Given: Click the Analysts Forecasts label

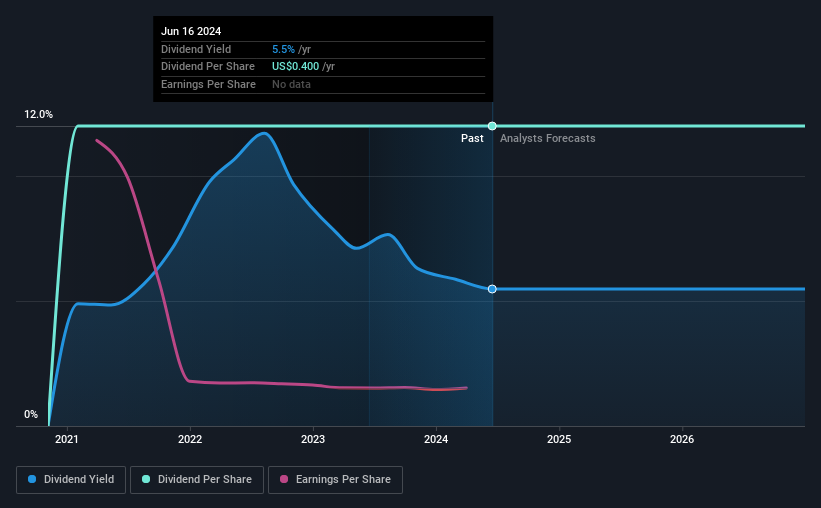Looking at the screenshot, I should pos(548,138).
